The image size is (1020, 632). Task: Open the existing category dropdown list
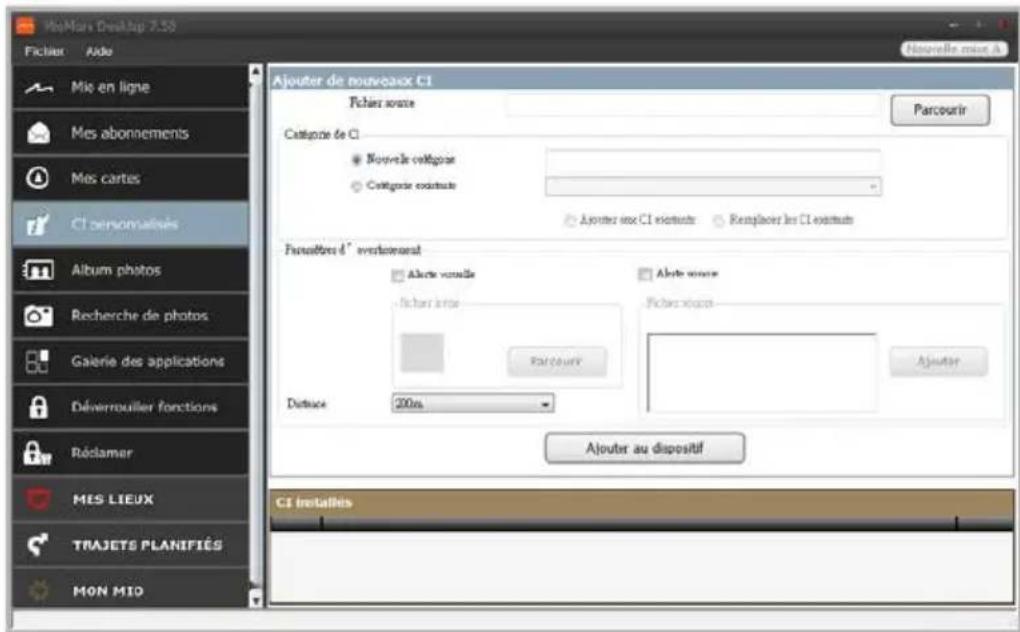[x=713, y=187]
